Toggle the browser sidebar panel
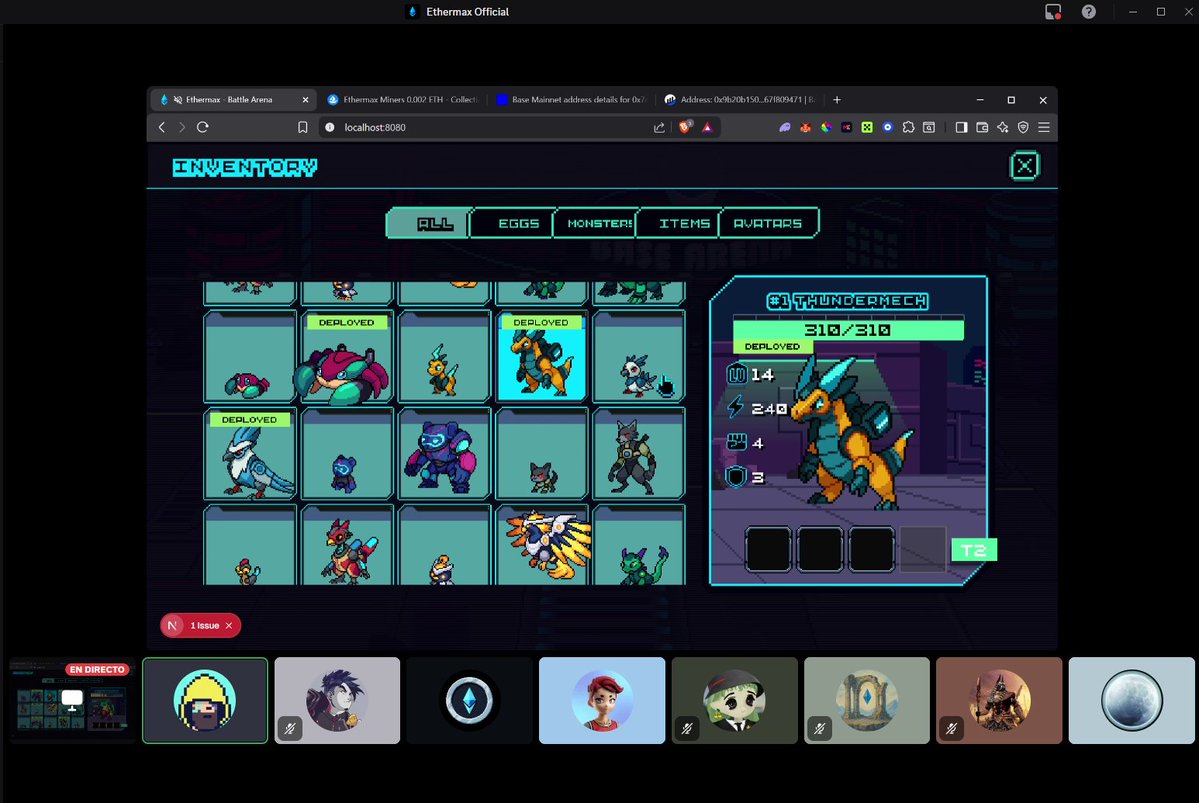 coord(961,127)
